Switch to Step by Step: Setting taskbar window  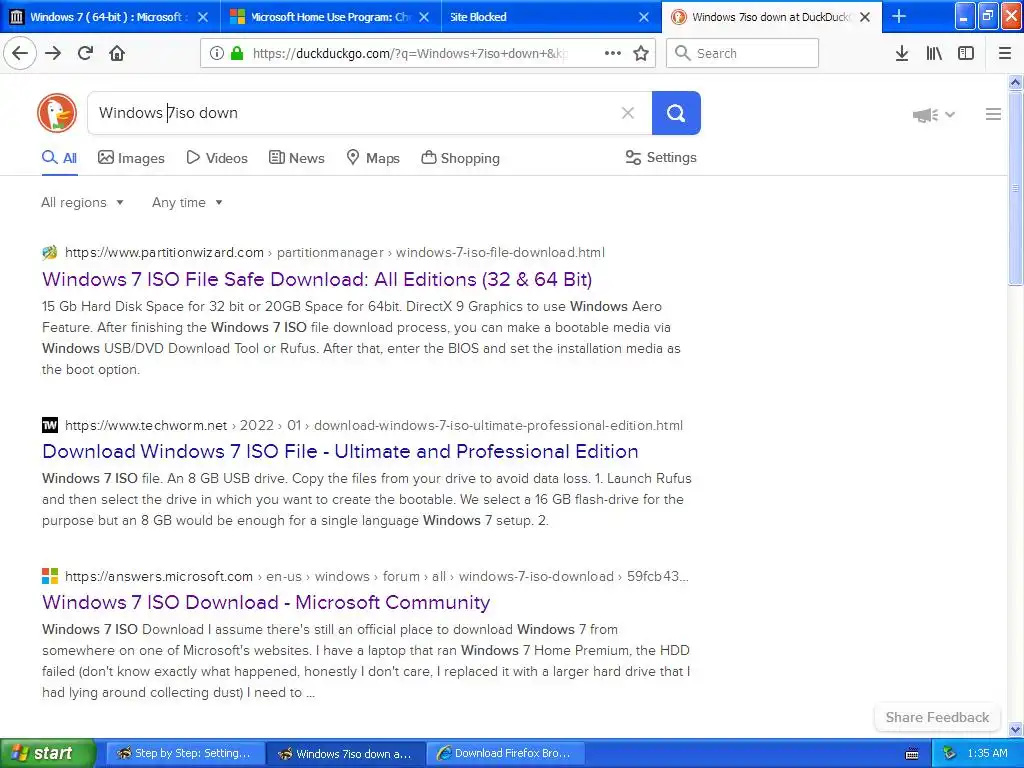pos(185,754)
